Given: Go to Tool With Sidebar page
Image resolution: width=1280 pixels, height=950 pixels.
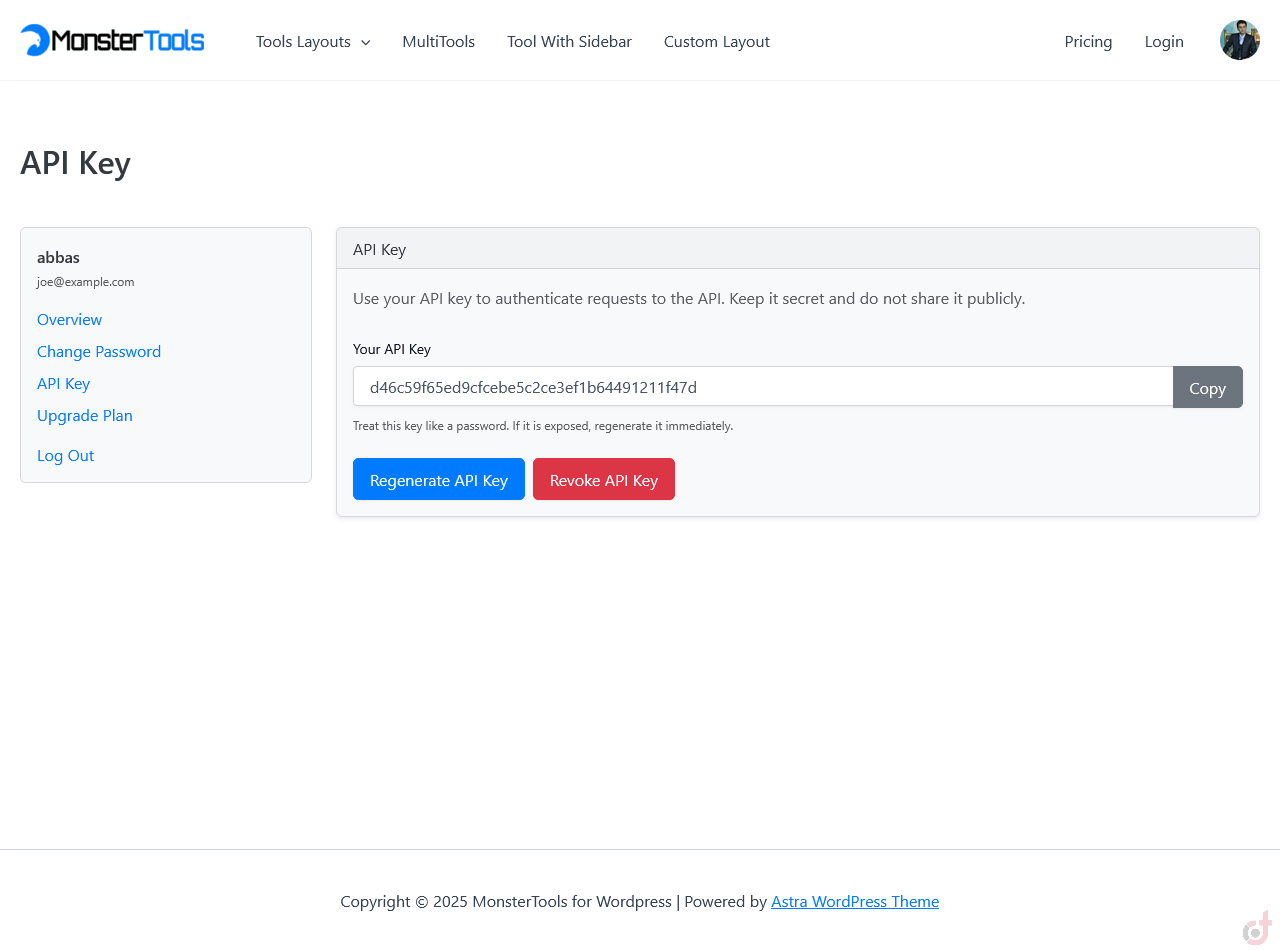Looking at the screenshot, I should (x=569, y=42).
